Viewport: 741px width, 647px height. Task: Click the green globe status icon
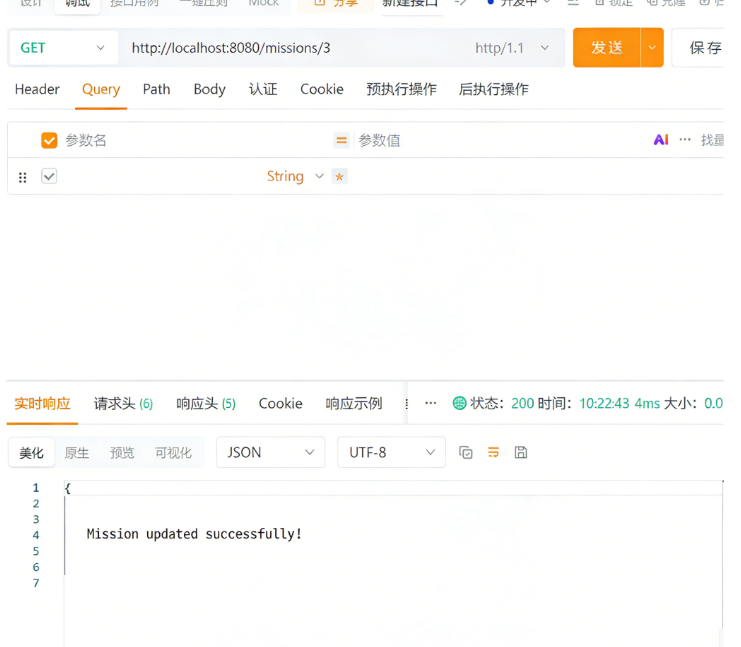(459, 403)
